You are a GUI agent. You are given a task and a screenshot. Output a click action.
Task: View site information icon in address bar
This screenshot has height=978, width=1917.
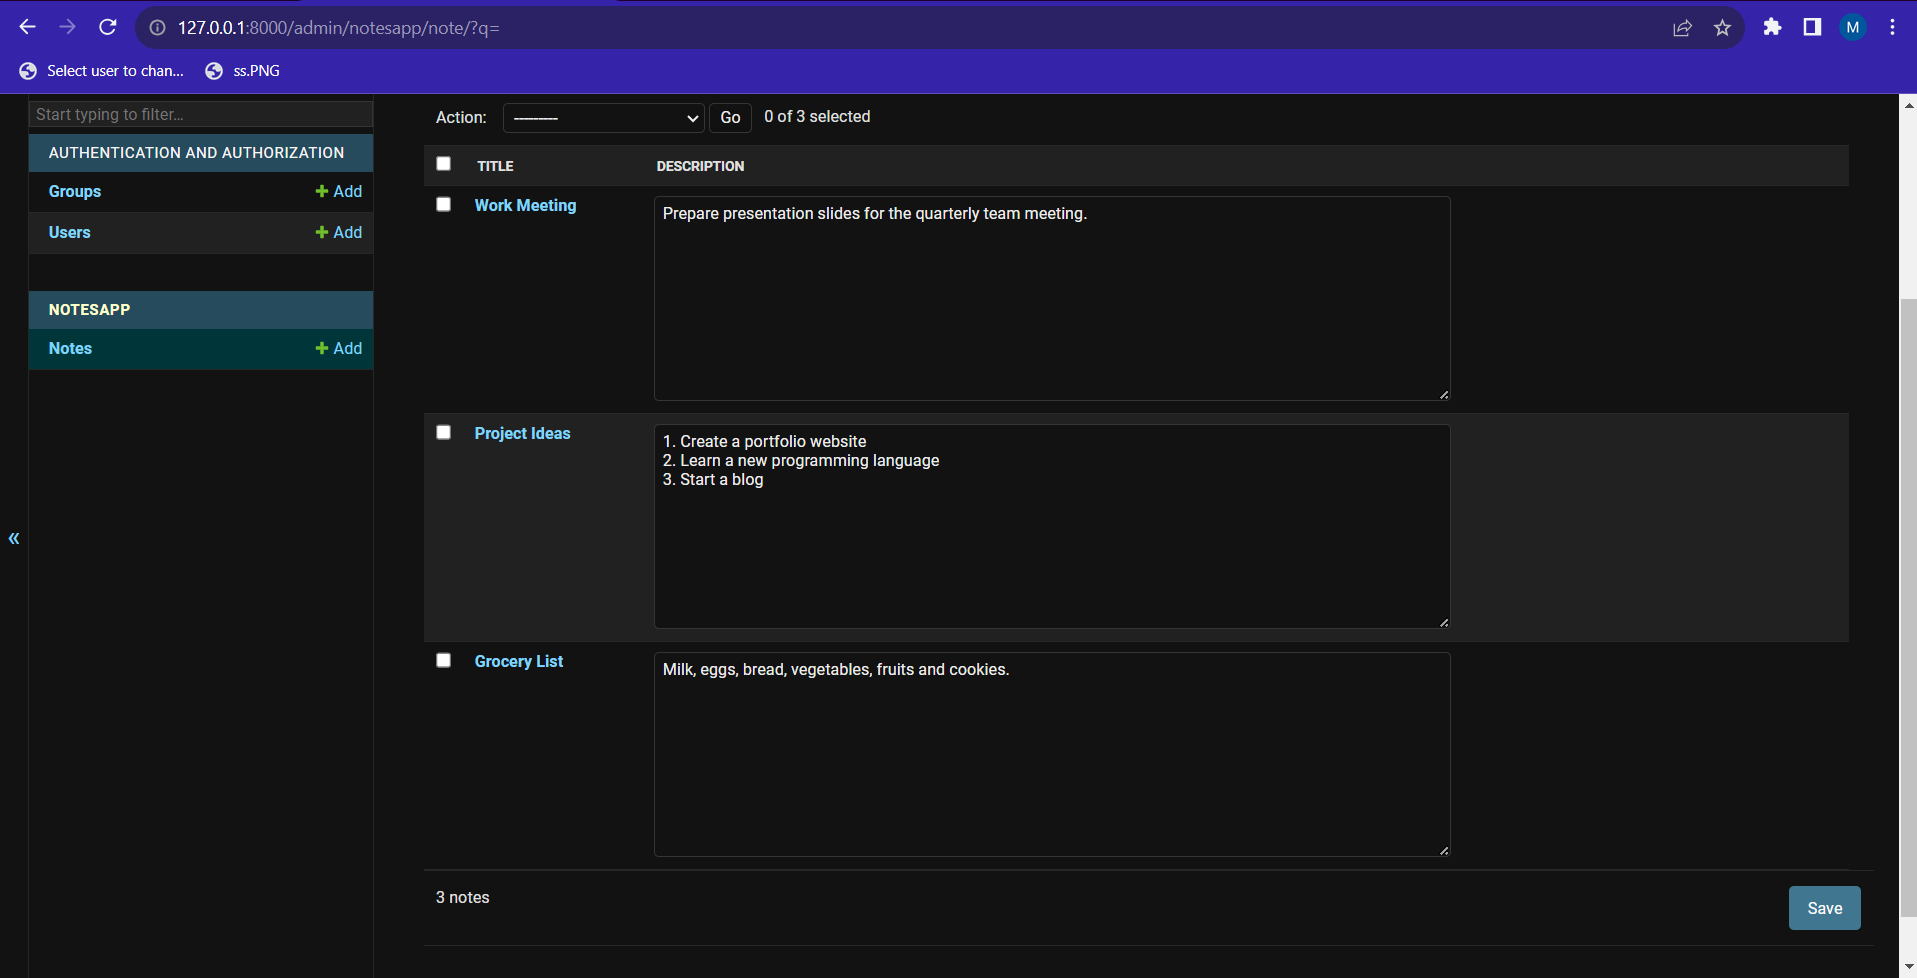tap(157, 28)
